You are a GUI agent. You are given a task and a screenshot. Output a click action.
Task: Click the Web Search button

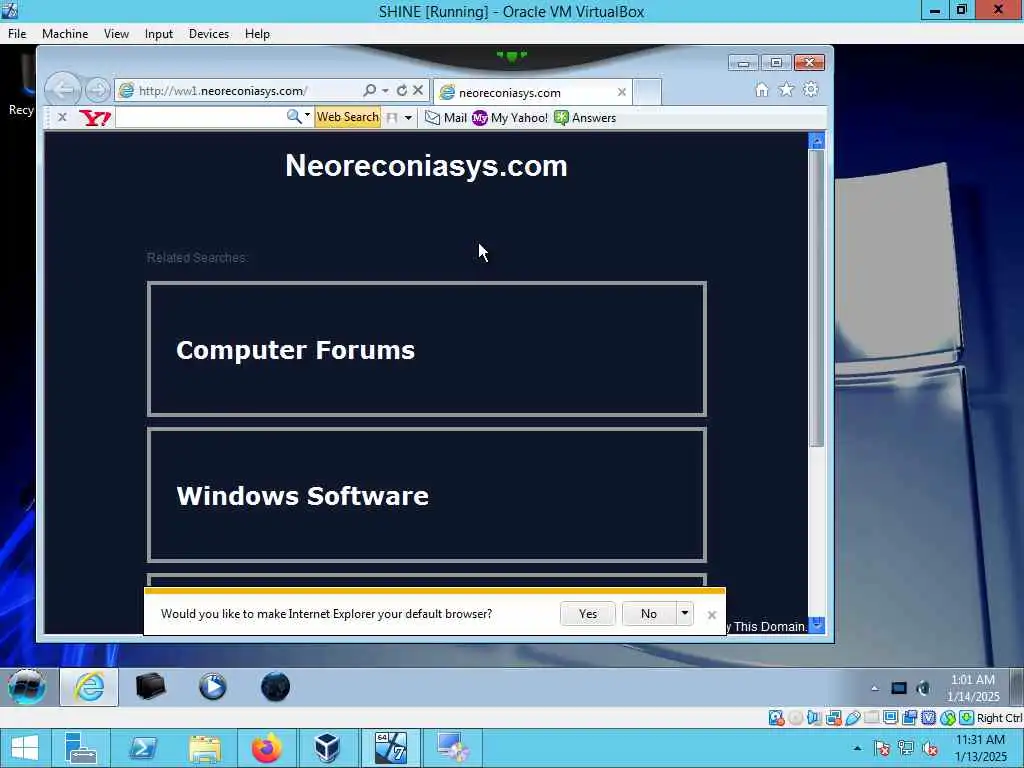tap(347, 117)
